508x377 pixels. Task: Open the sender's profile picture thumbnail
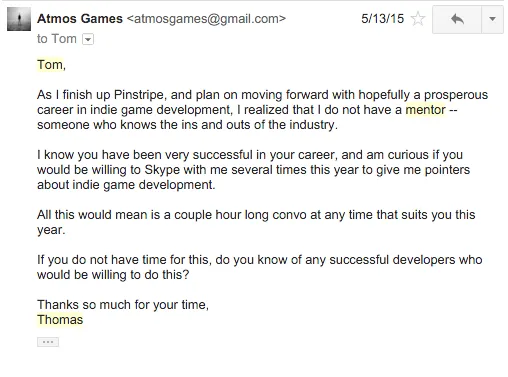point(19,19)
